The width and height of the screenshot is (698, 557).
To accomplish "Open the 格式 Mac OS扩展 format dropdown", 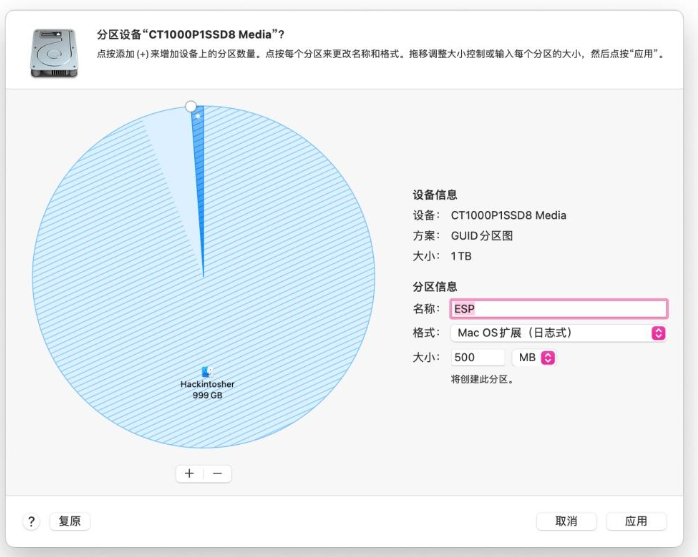I will point(559,333).
